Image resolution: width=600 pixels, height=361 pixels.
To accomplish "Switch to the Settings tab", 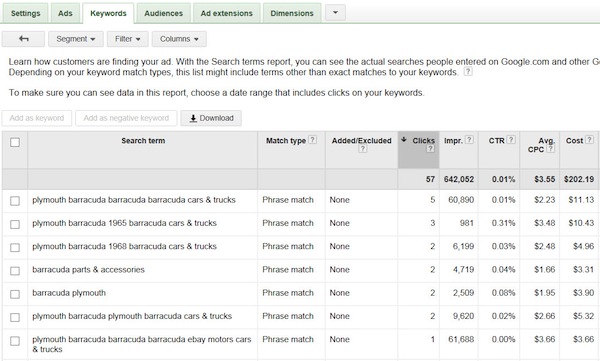I will point(25,13).
